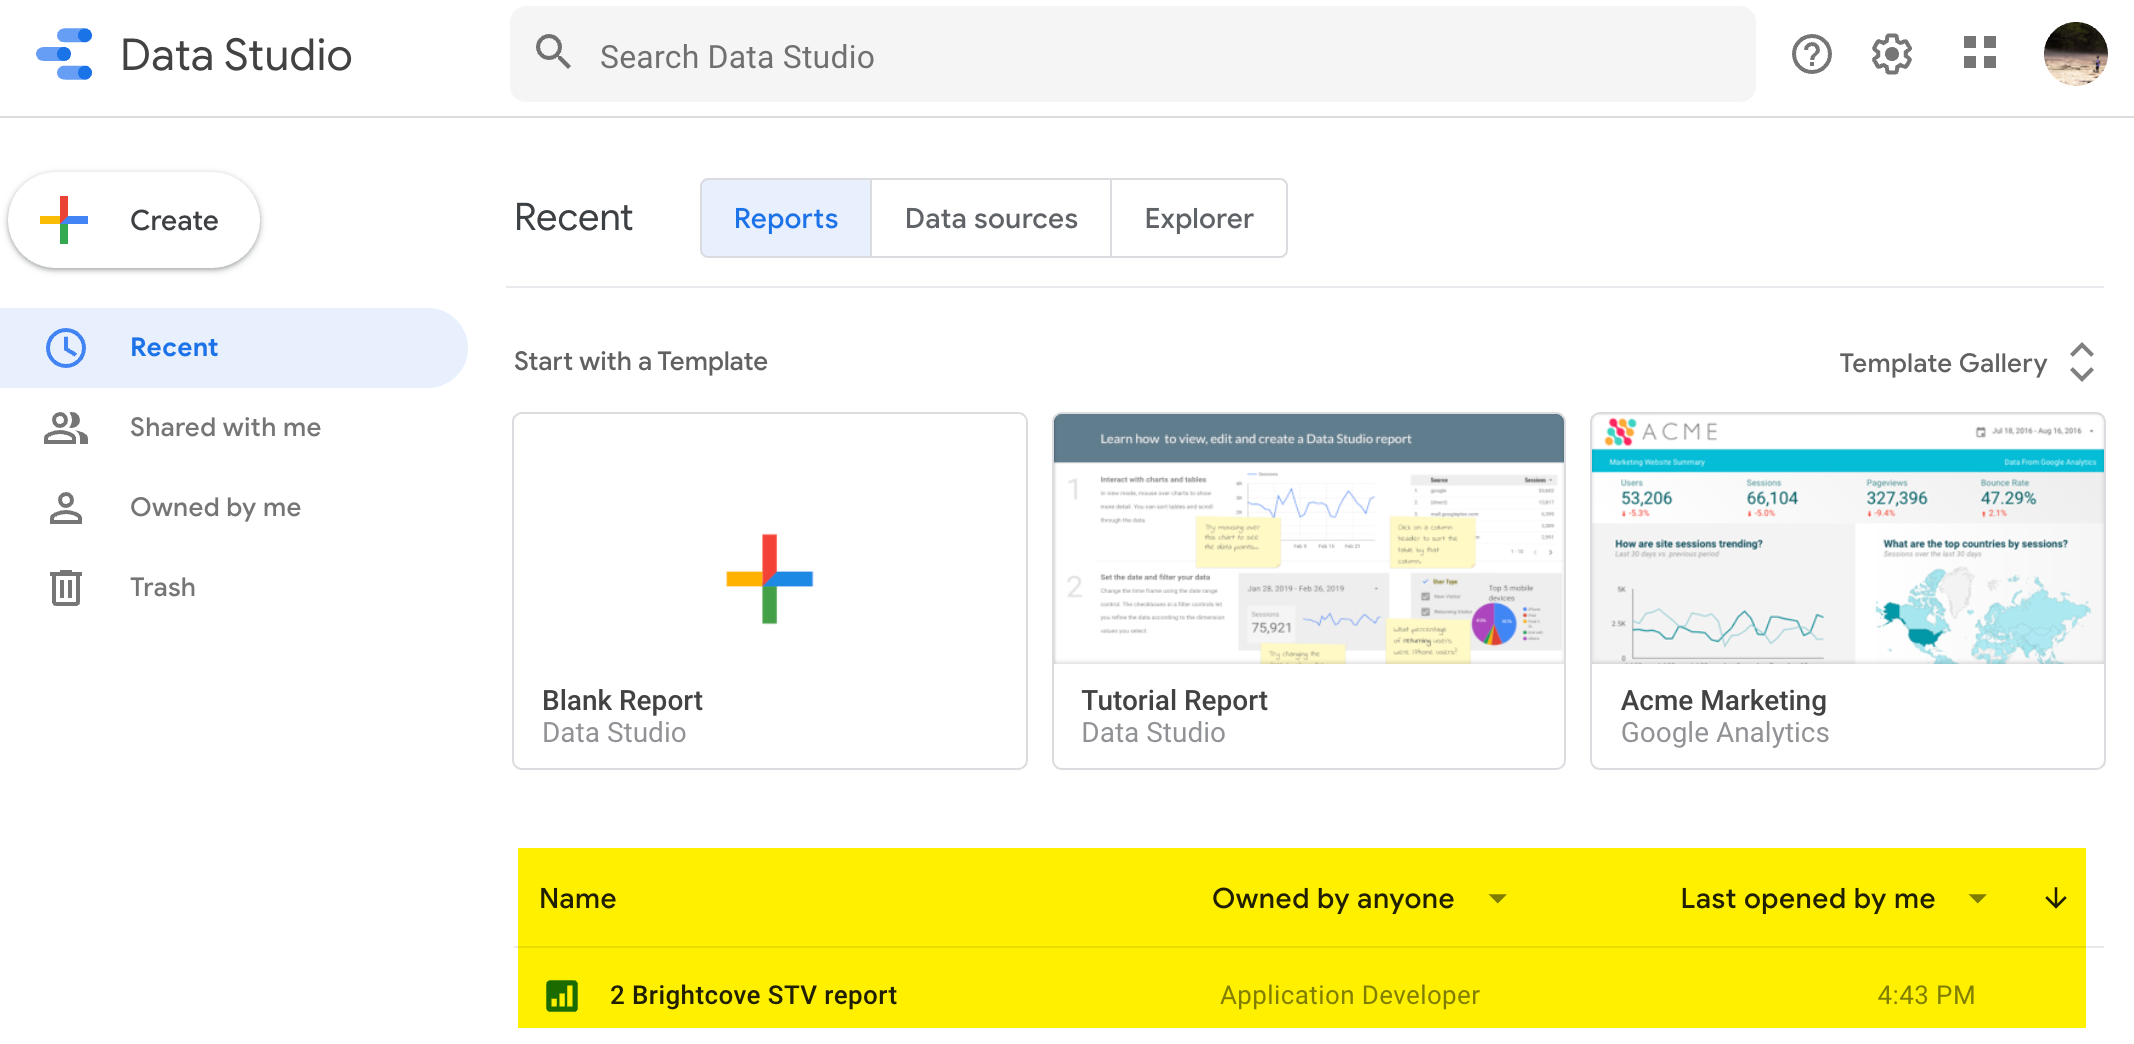Viewport: 2134px width, 1044px height.
Task: Focus the Search Data Studio field
Action: (x=1133, y=54)
